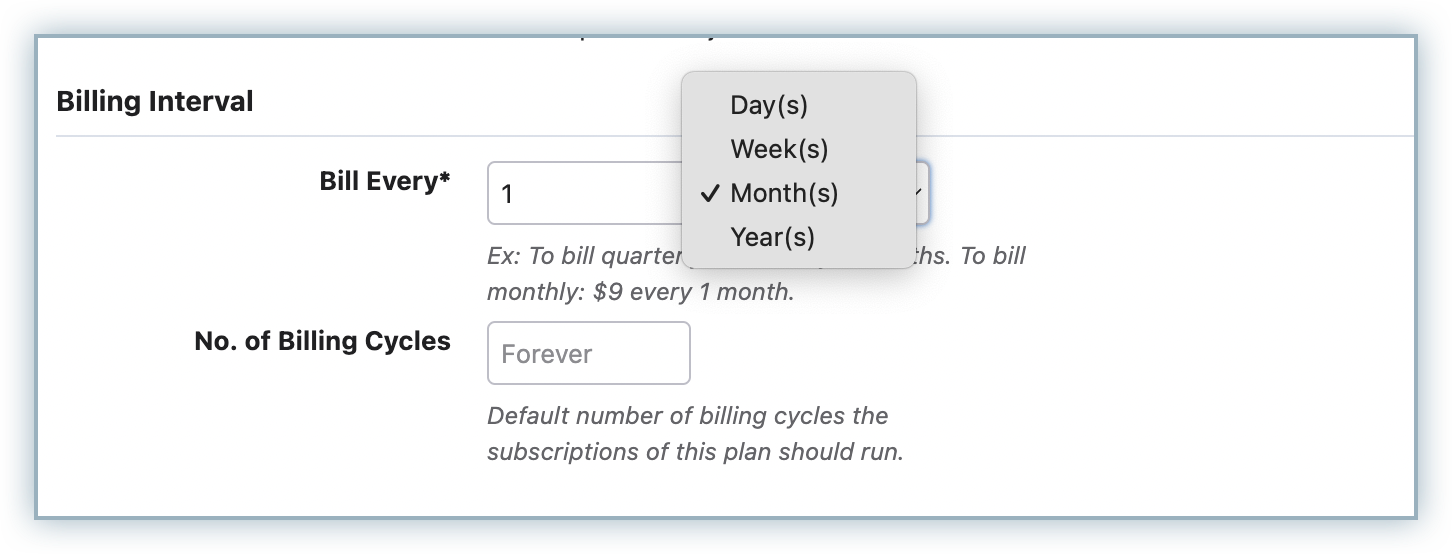Click the No. of Billing Cycles input
Image resolution: width=1452 pixels, height=554 pixels.
coord(588,353)
